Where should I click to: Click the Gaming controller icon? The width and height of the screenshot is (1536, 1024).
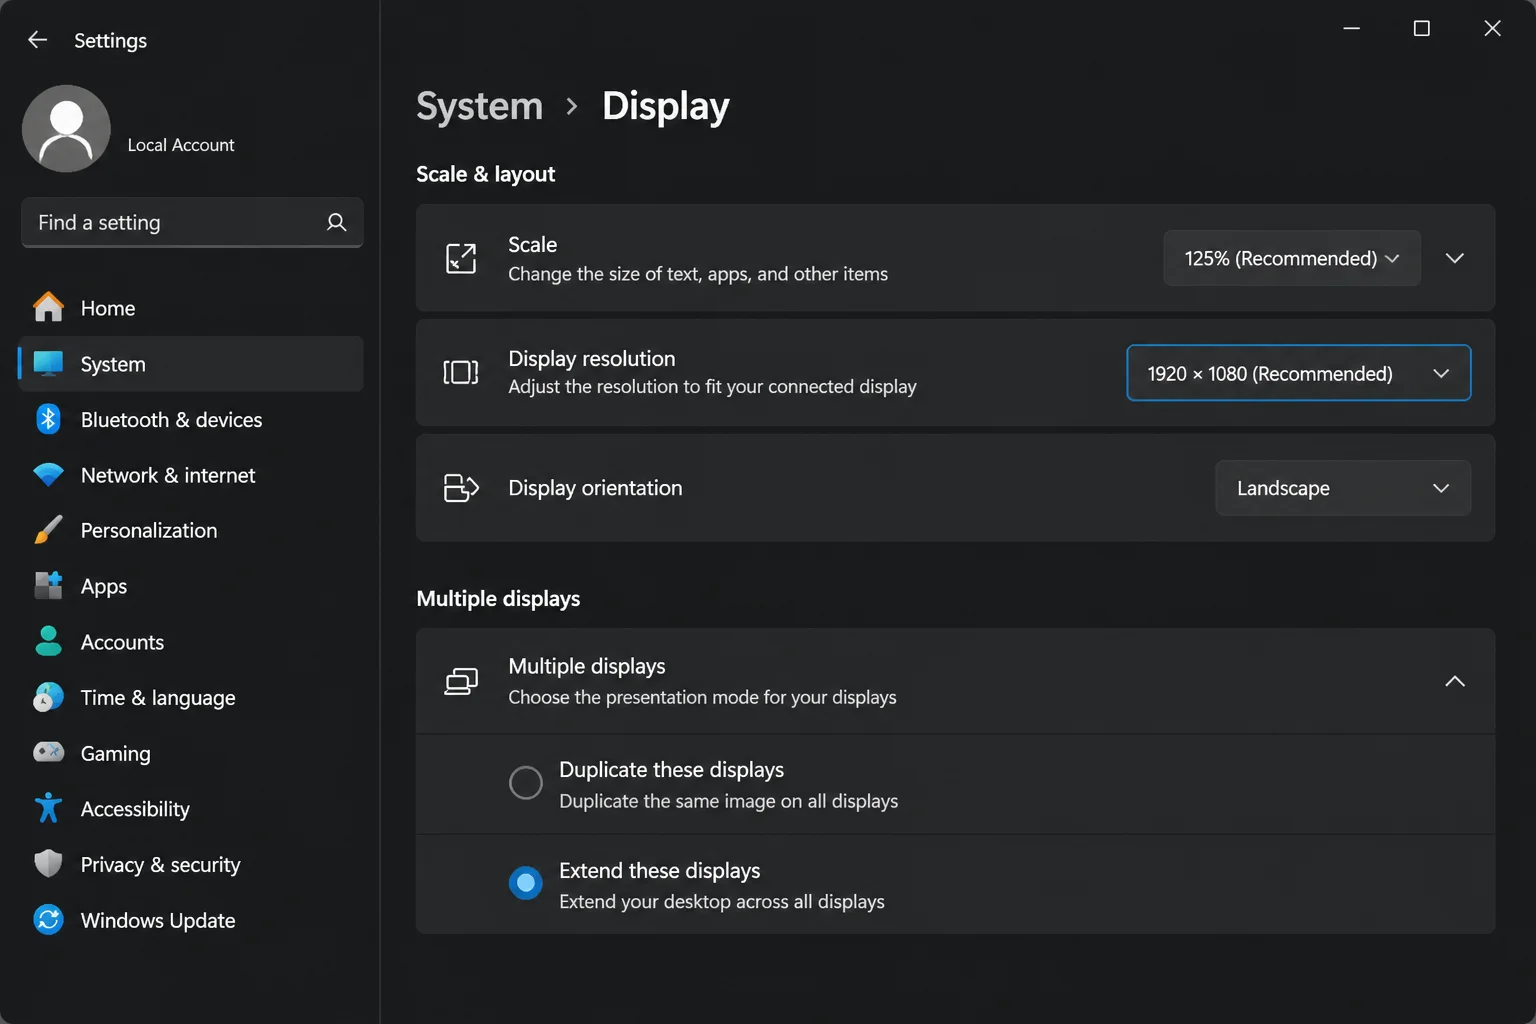[48, 752]
